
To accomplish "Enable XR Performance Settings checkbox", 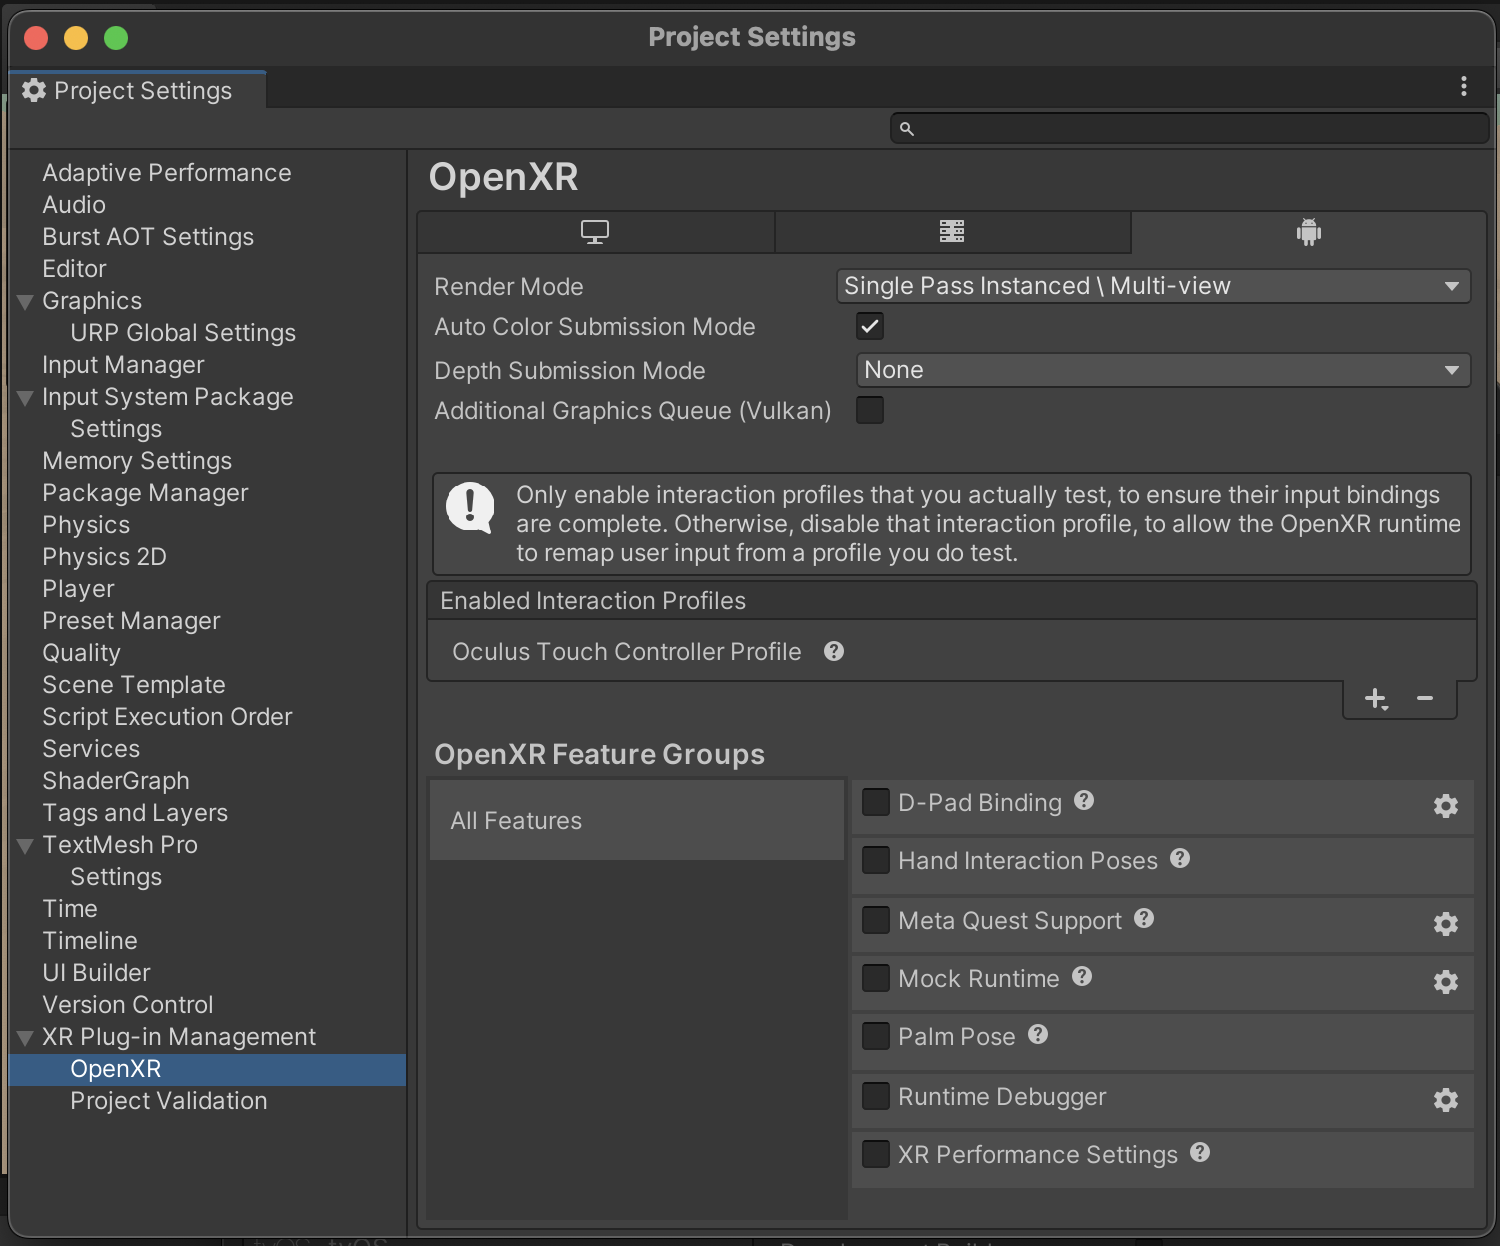I will click(x=876, y=1154).
